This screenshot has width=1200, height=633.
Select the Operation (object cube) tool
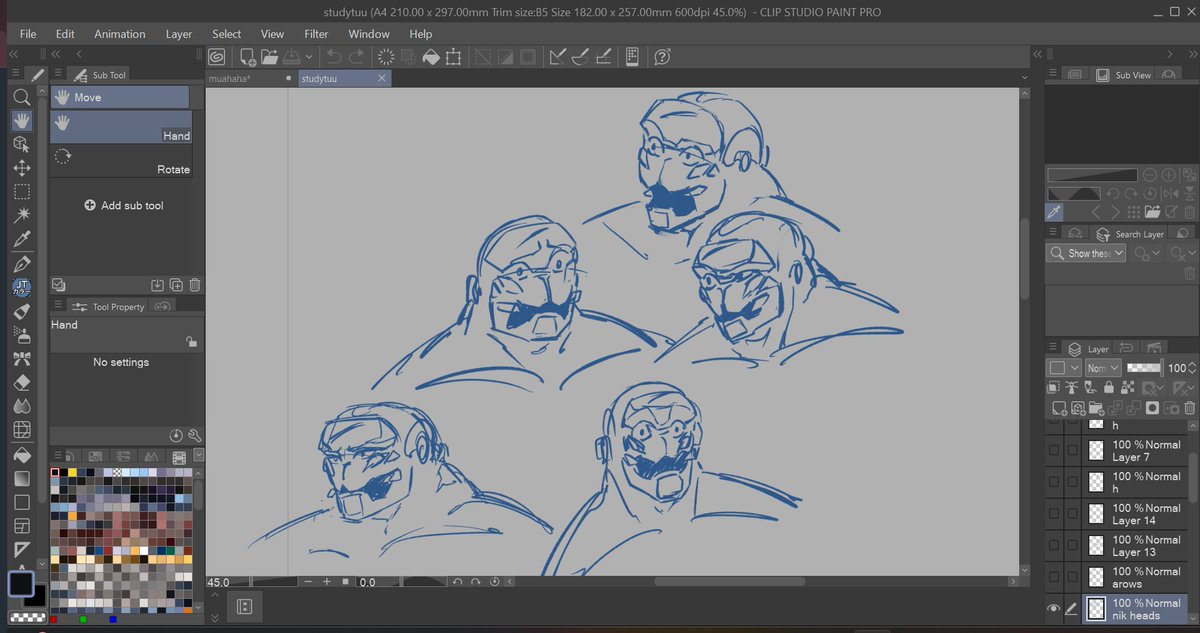[21, 145]
